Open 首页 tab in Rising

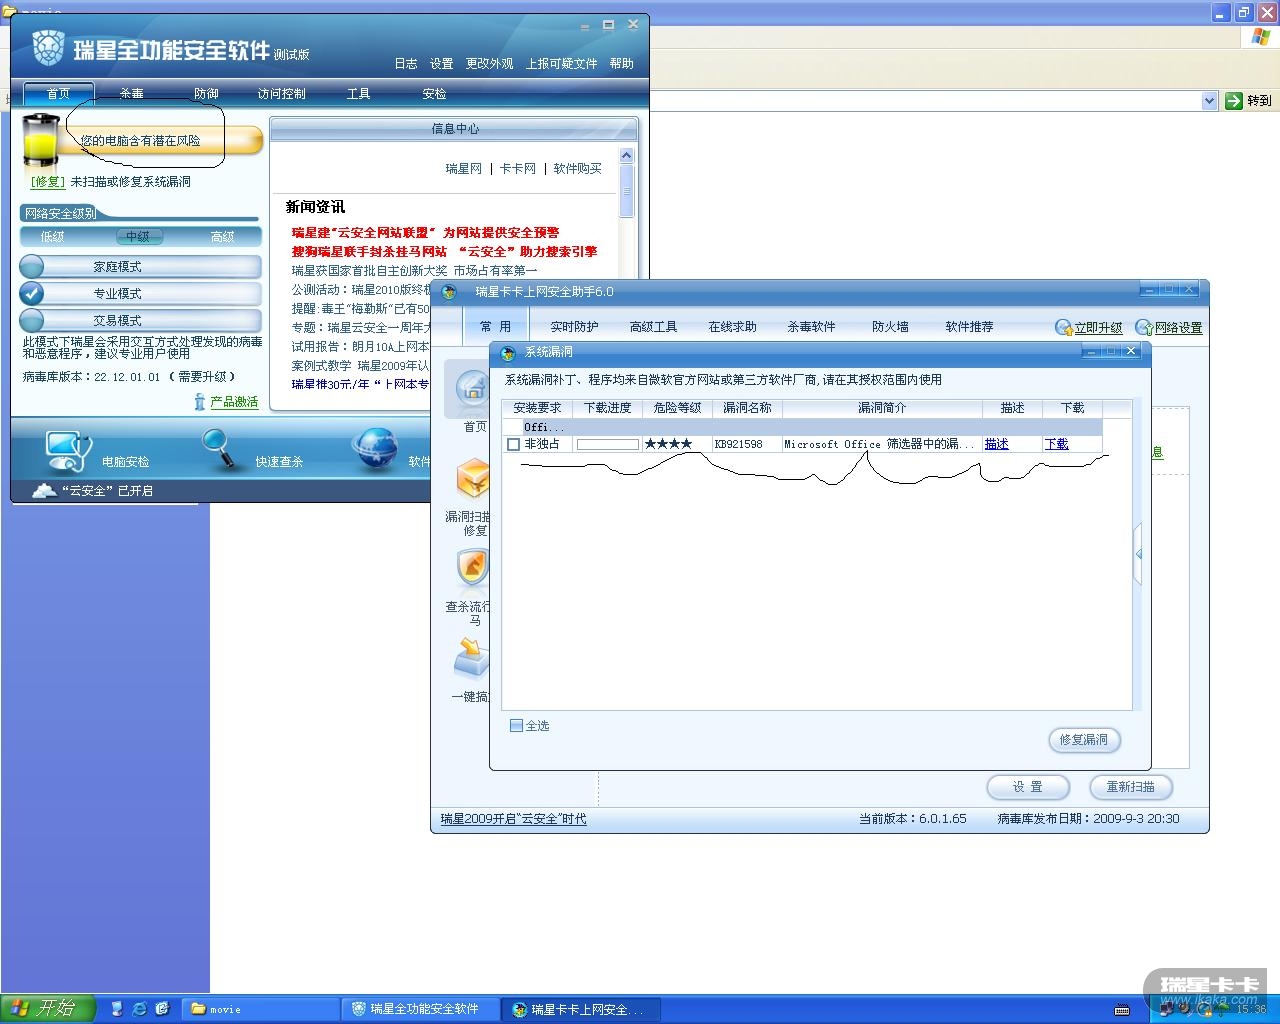(x=58, y=94)
